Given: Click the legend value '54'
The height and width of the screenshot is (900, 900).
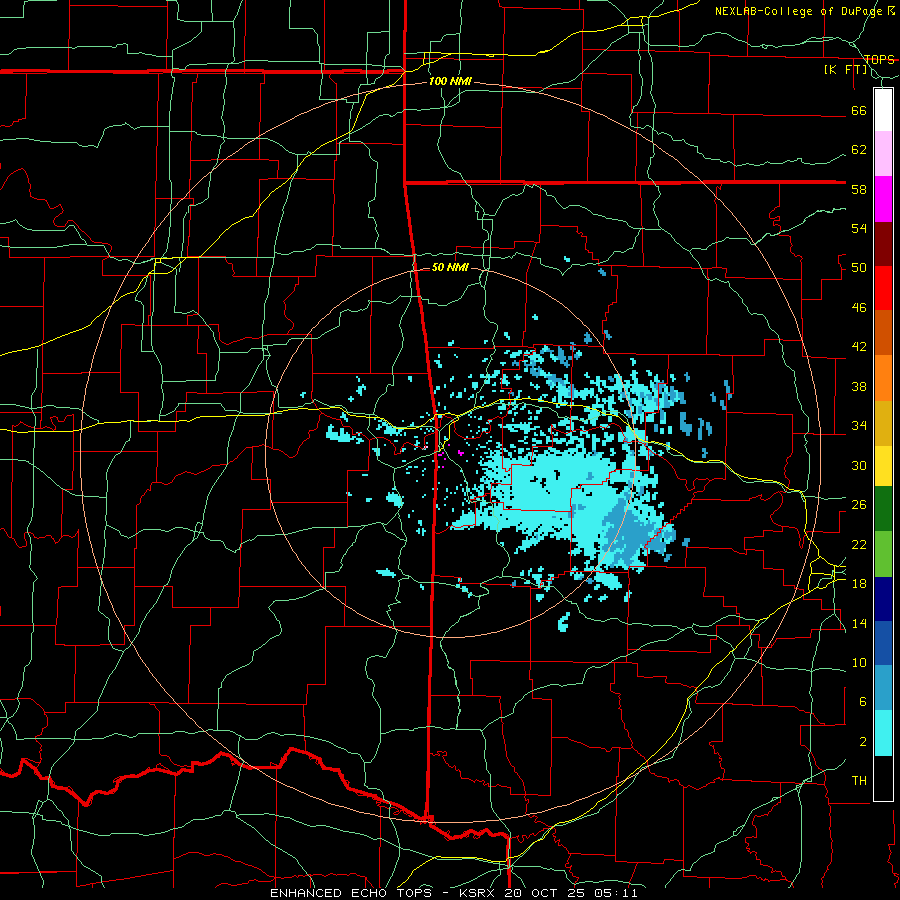Looking at the screenshot, I should [x=859, y=228].
